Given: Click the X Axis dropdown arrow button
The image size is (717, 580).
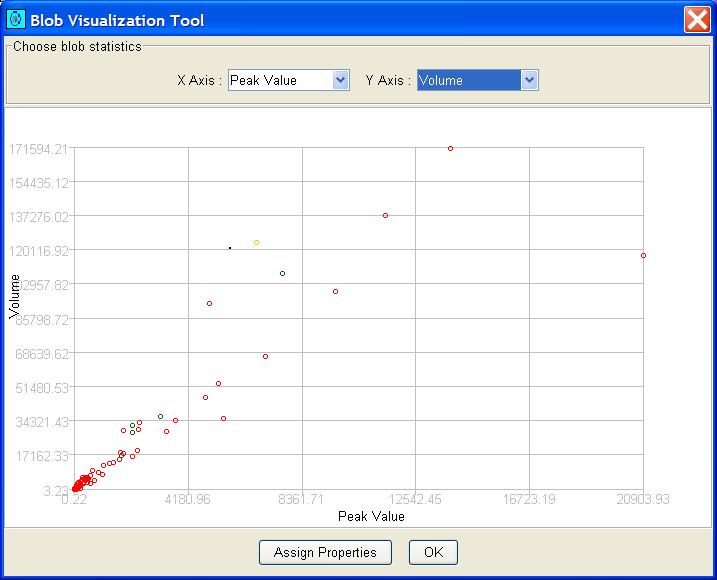Looking at the screenshot, I should click(x=341, y=80).
